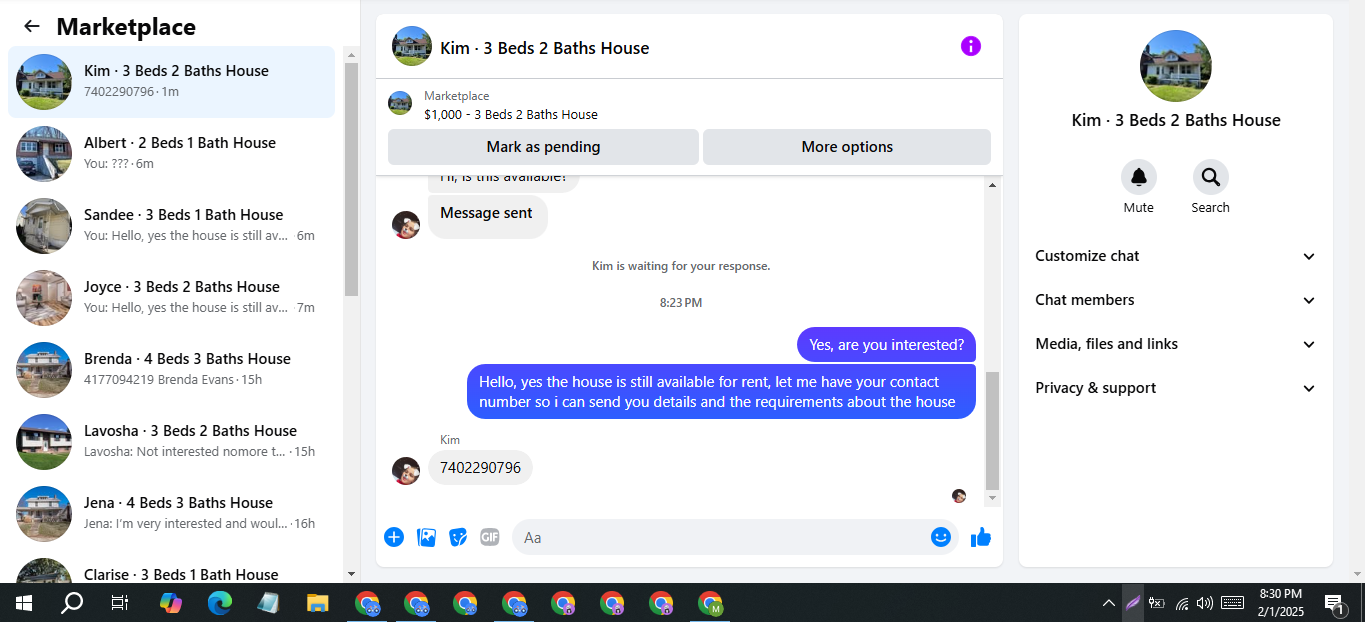This screenshot has height=622, width=1365.
Task: Open Windows Start menu
Action: coord(24,602)
